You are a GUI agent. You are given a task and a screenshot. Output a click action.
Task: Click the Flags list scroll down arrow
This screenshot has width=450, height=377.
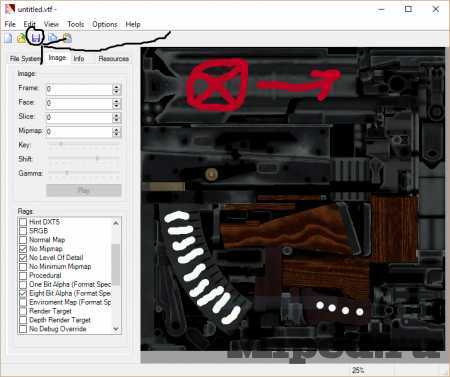click(116, 329)
